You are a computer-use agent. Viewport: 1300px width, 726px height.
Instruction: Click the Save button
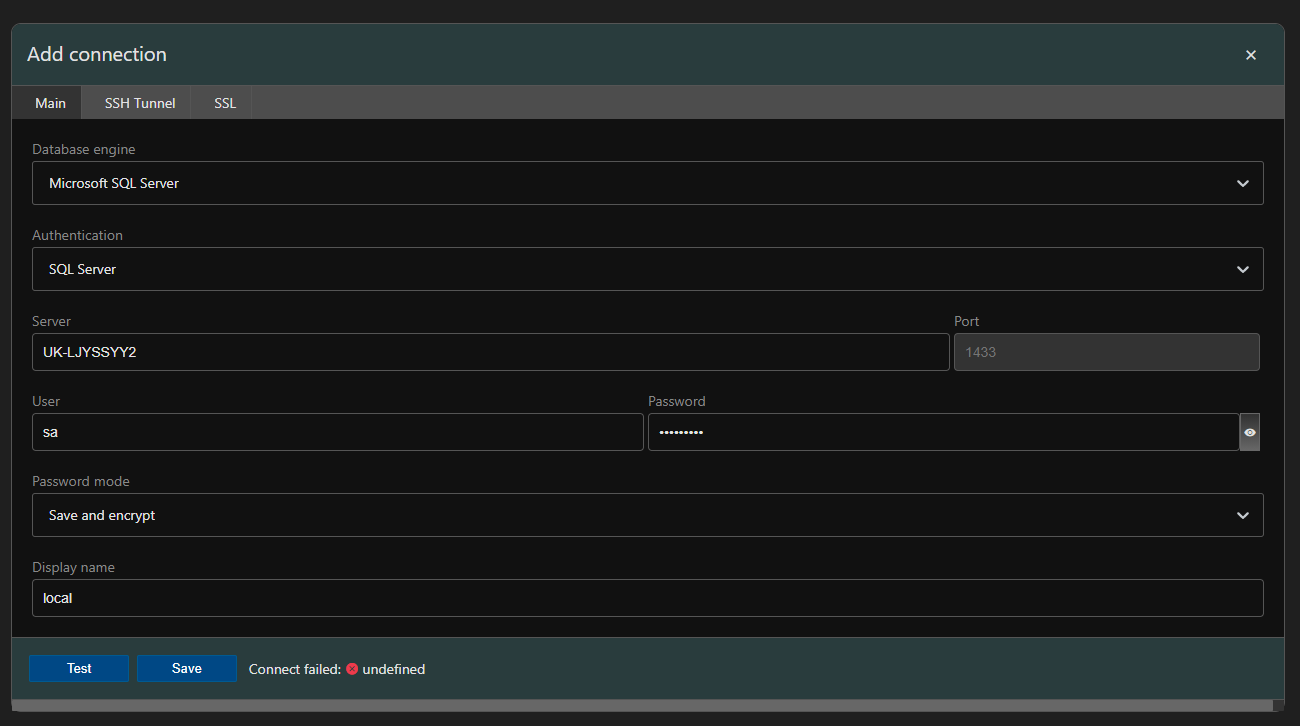[x=187, y=668]
